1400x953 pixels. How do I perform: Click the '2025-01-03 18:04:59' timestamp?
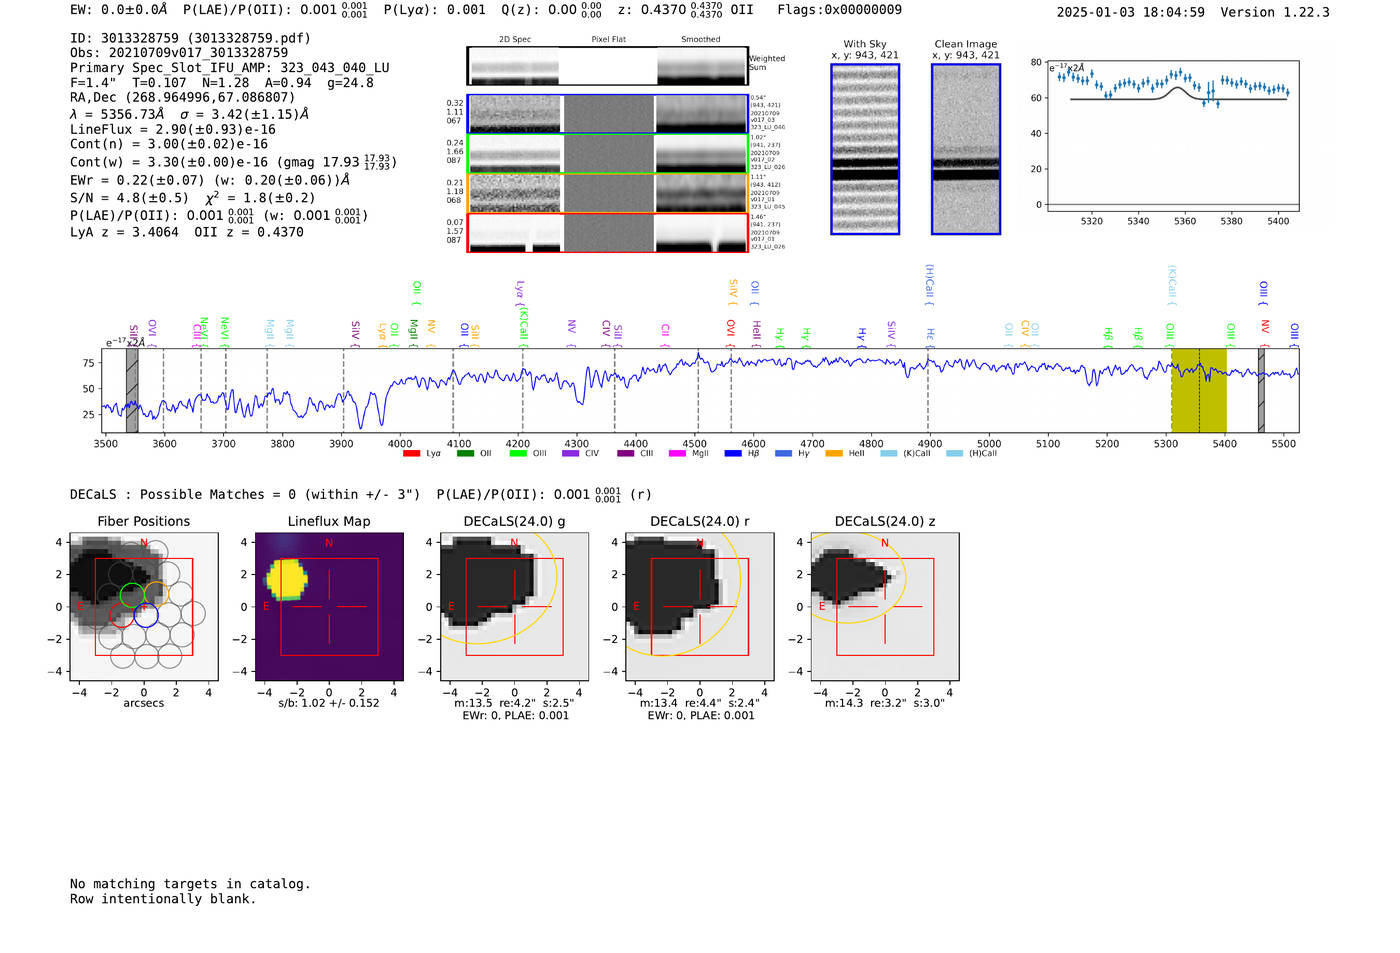(x=1130, y=12)
